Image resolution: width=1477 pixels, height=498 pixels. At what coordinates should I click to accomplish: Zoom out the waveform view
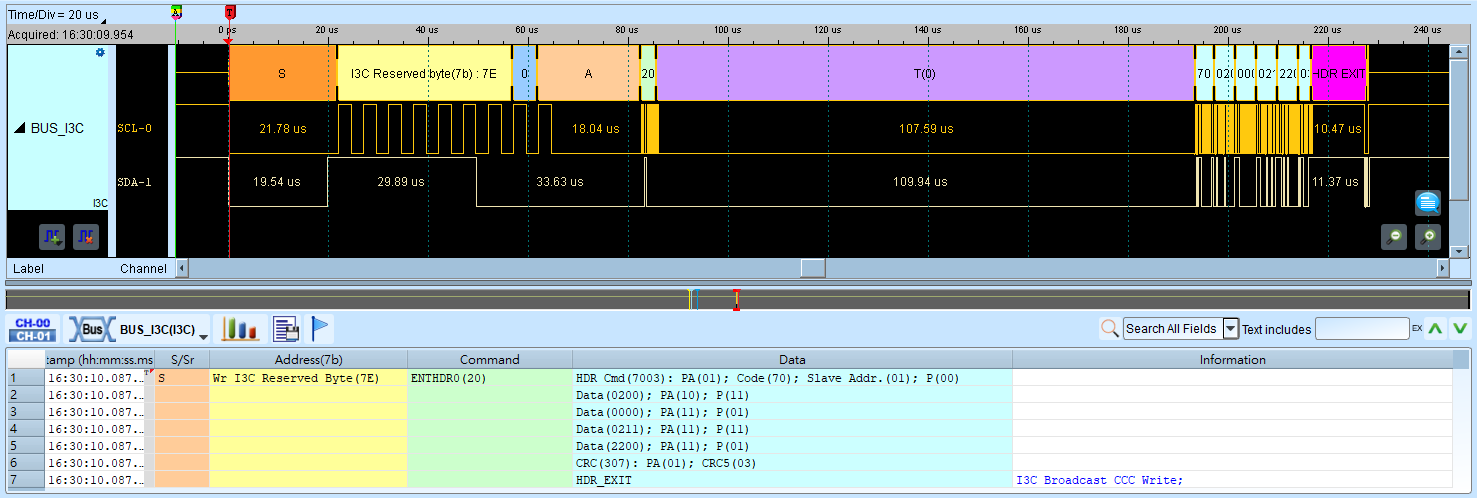click(1394, 237)
